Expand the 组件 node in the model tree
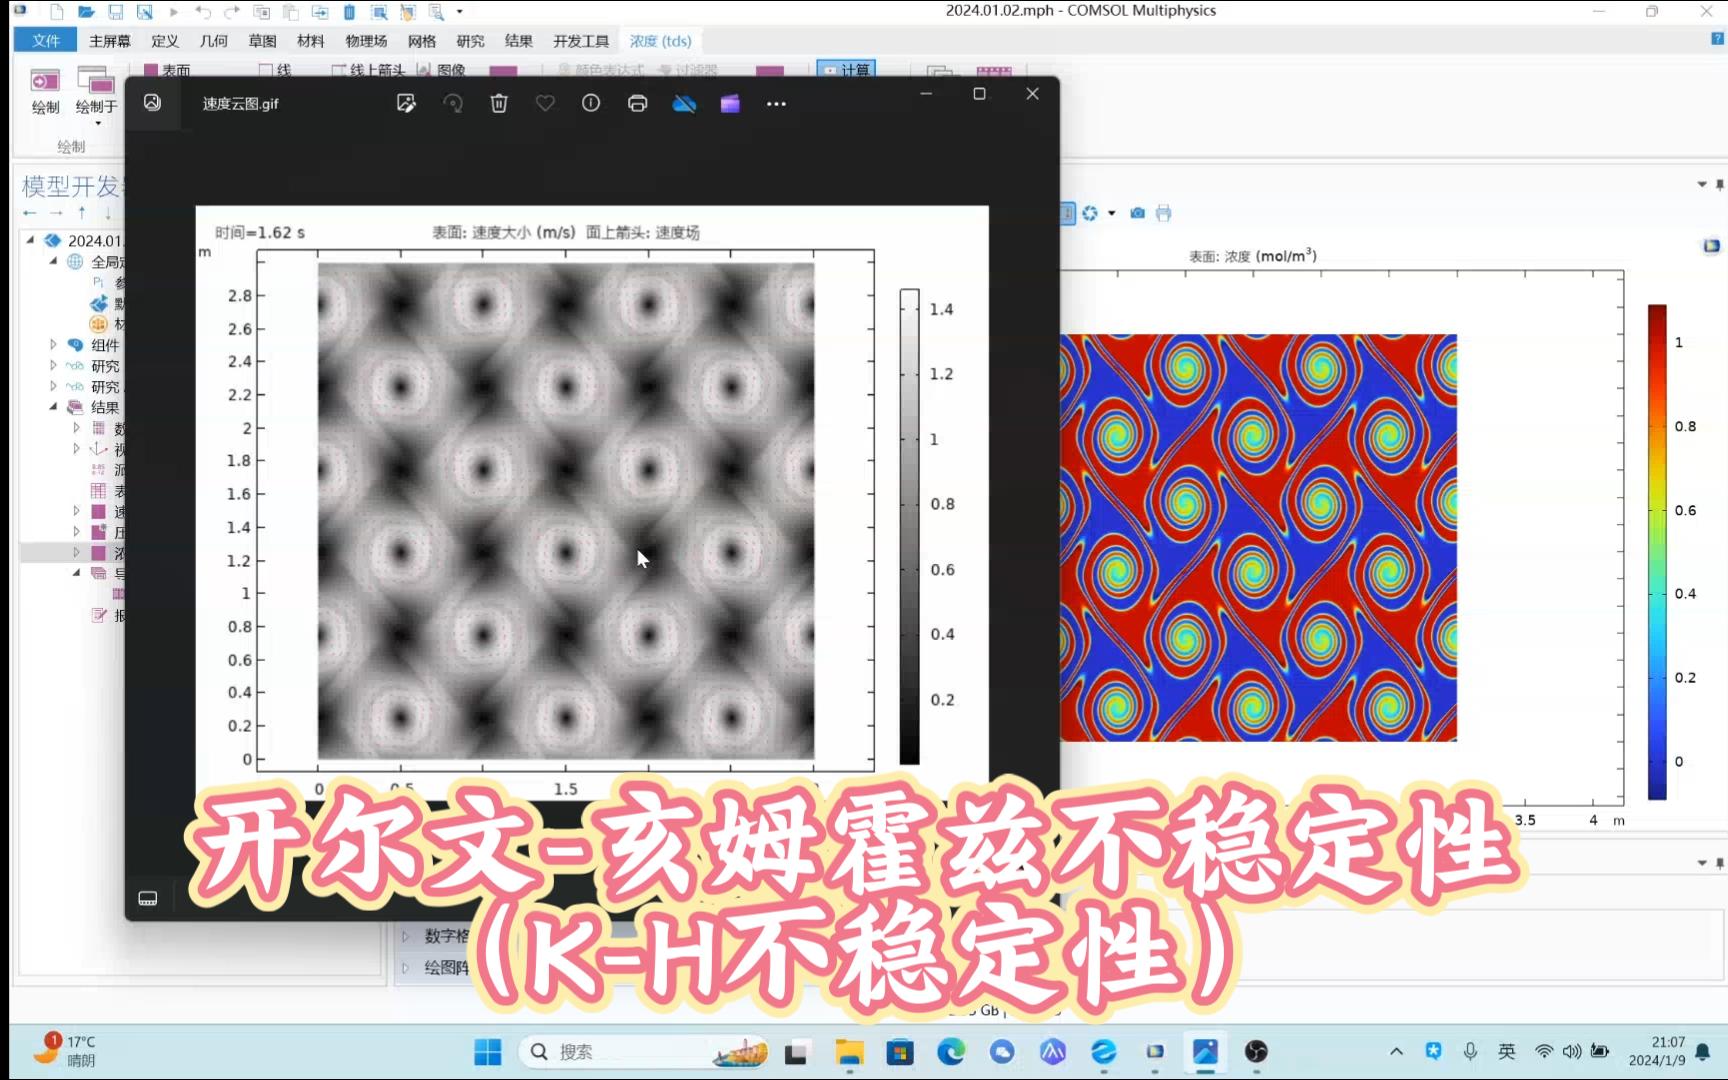The width and height of the screenshot is (1728, 1080). 52,344
